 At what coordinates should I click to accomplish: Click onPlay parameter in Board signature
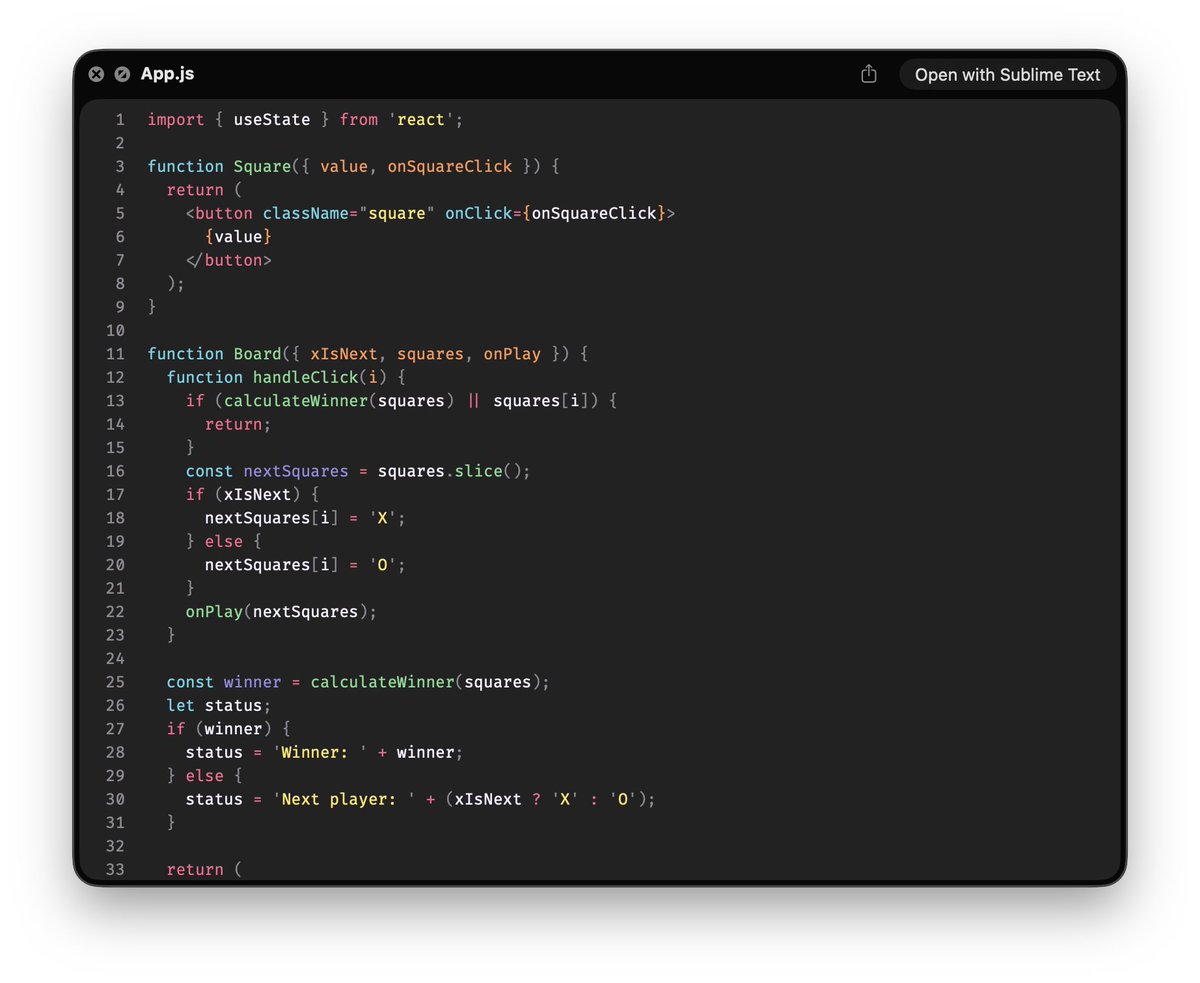click(512, 354)
